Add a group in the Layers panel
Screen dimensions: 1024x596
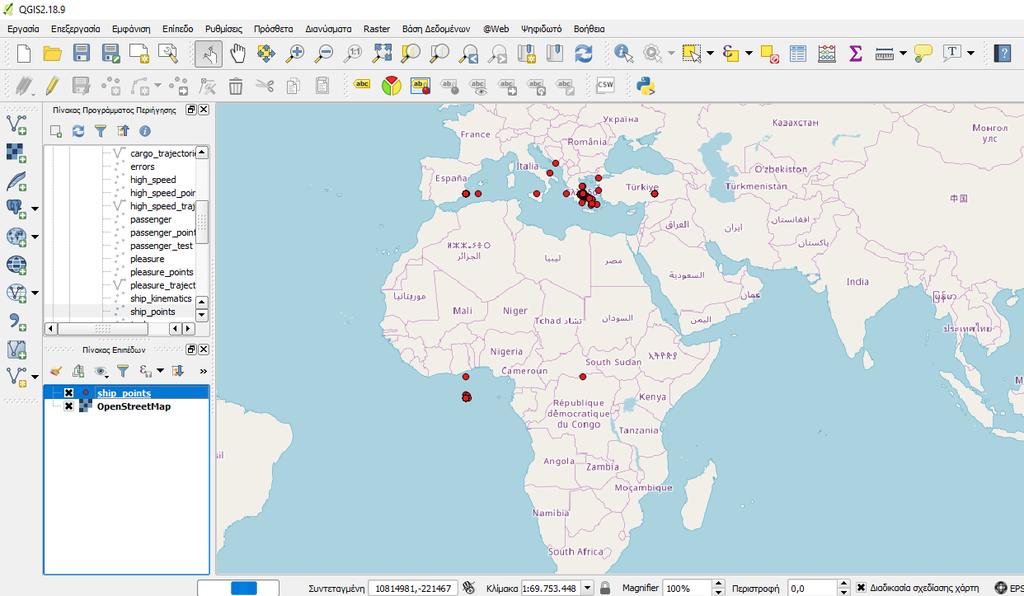[78, 371]
